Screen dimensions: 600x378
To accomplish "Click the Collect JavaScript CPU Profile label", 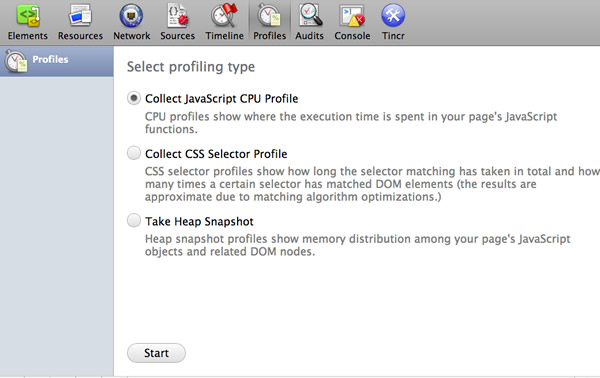I will tap(222, 99).
